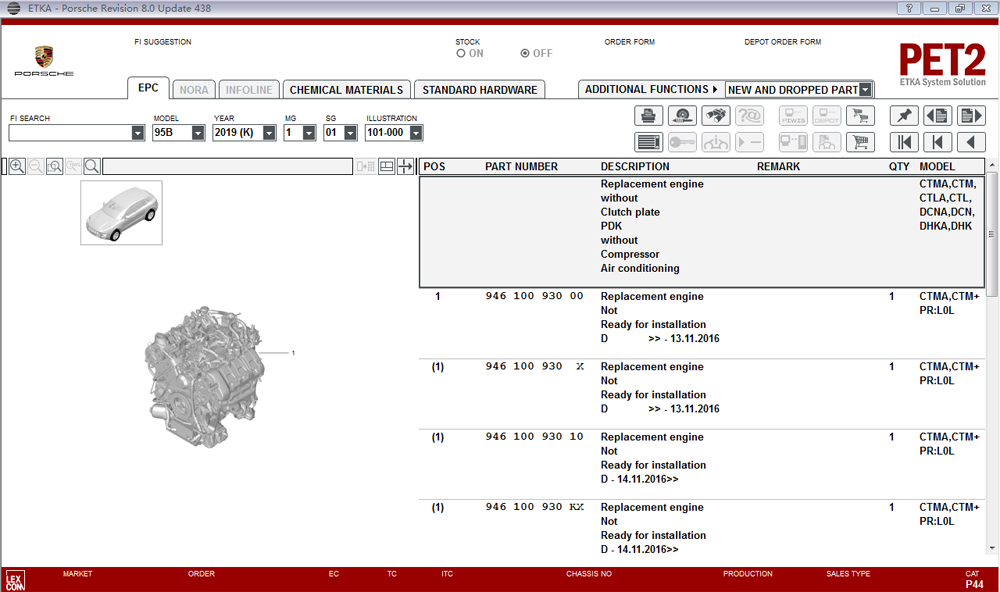Viewport: 1000px width, 592px height.
Task: Open YEAR 2019 (K) dropdown
Action: click(269, 133)
